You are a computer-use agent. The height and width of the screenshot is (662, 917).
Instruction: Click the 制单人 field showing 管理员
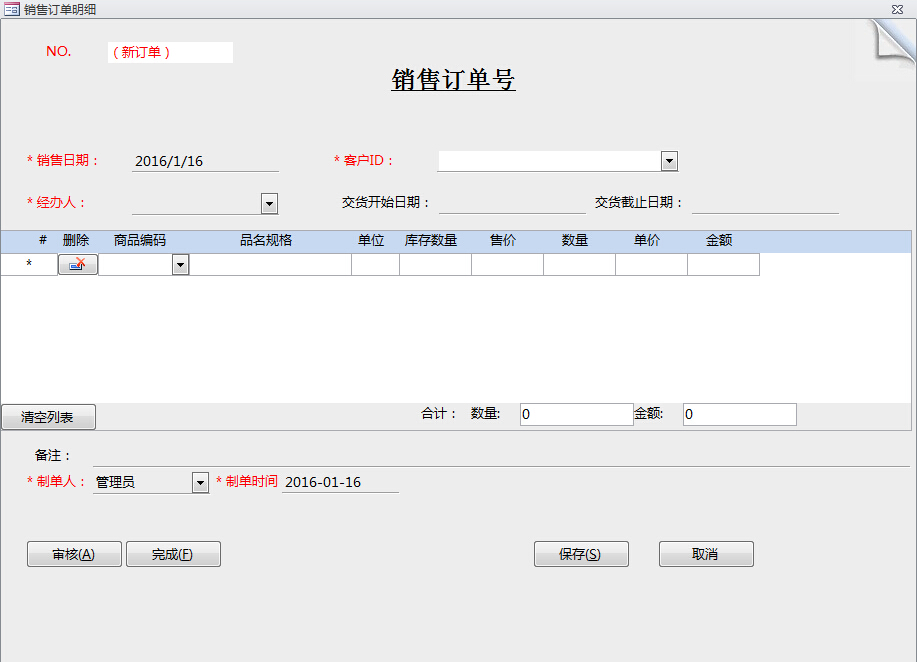[x=143, y=482]
